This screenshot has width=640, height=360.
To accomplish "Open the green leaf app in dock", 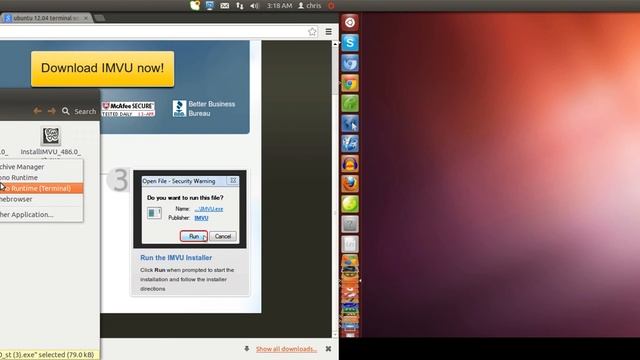I will (x=350, y=103).
